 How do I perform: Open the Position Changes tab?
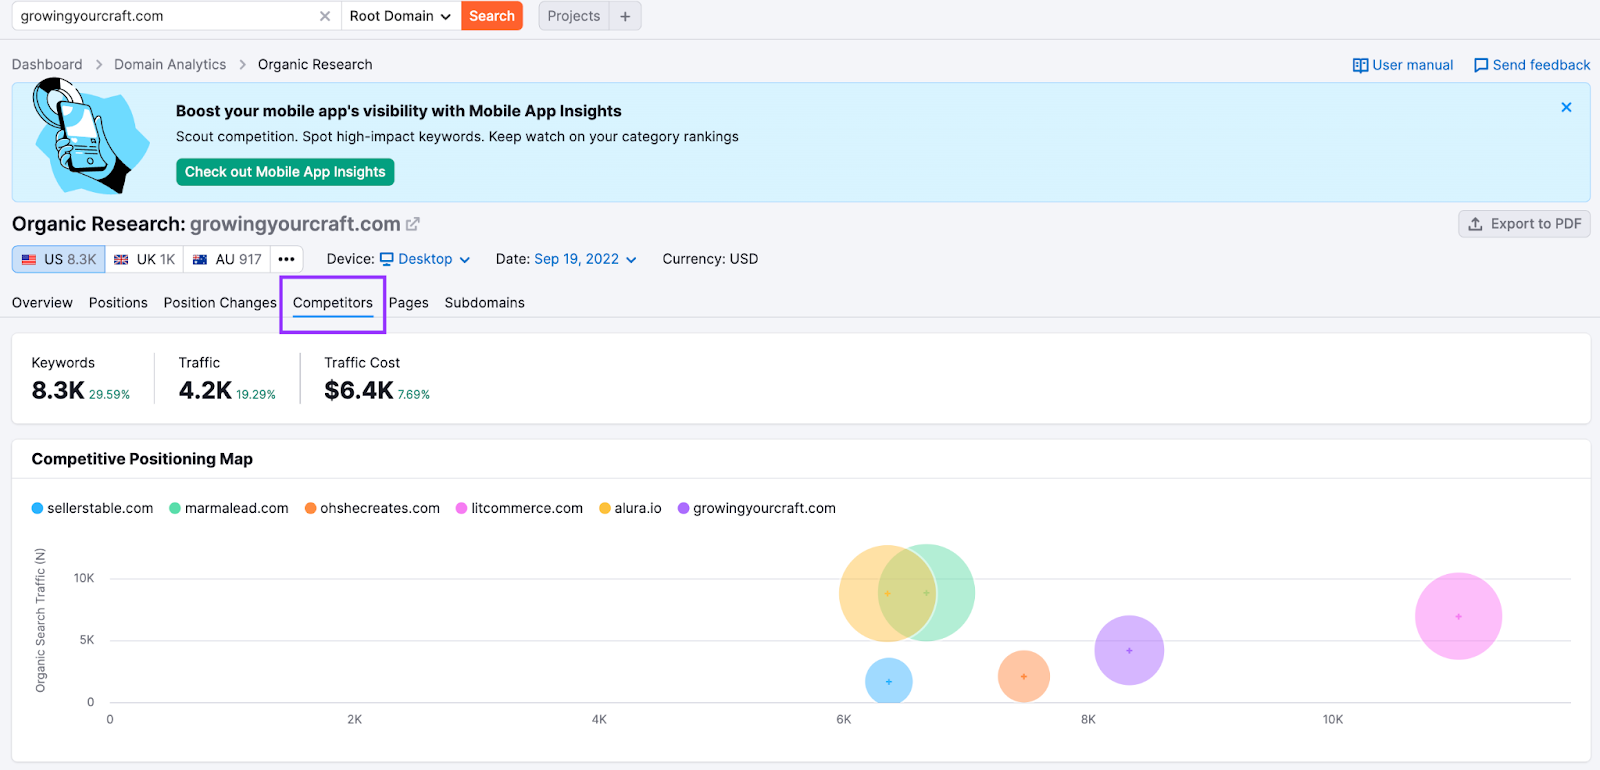(x=220, y=303)
